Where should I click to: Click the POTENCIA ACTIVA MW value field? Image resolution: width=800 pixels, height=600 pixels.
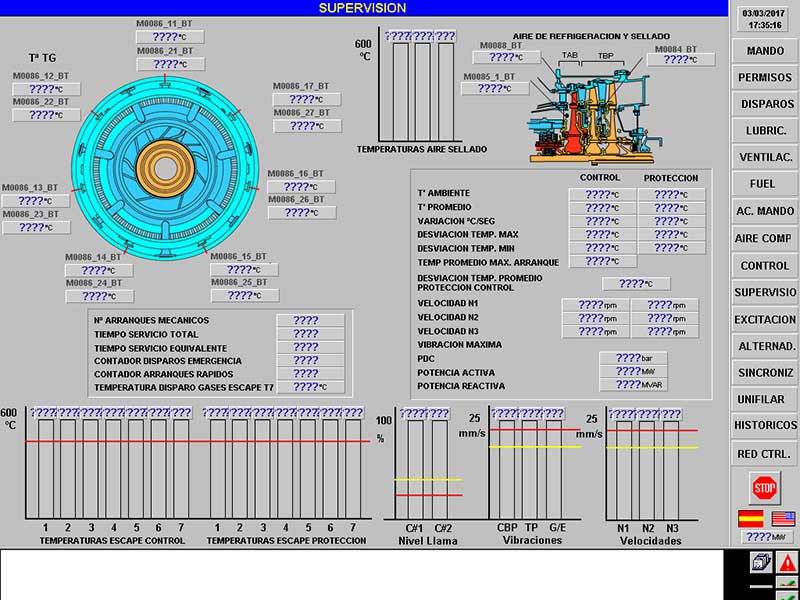633,371
